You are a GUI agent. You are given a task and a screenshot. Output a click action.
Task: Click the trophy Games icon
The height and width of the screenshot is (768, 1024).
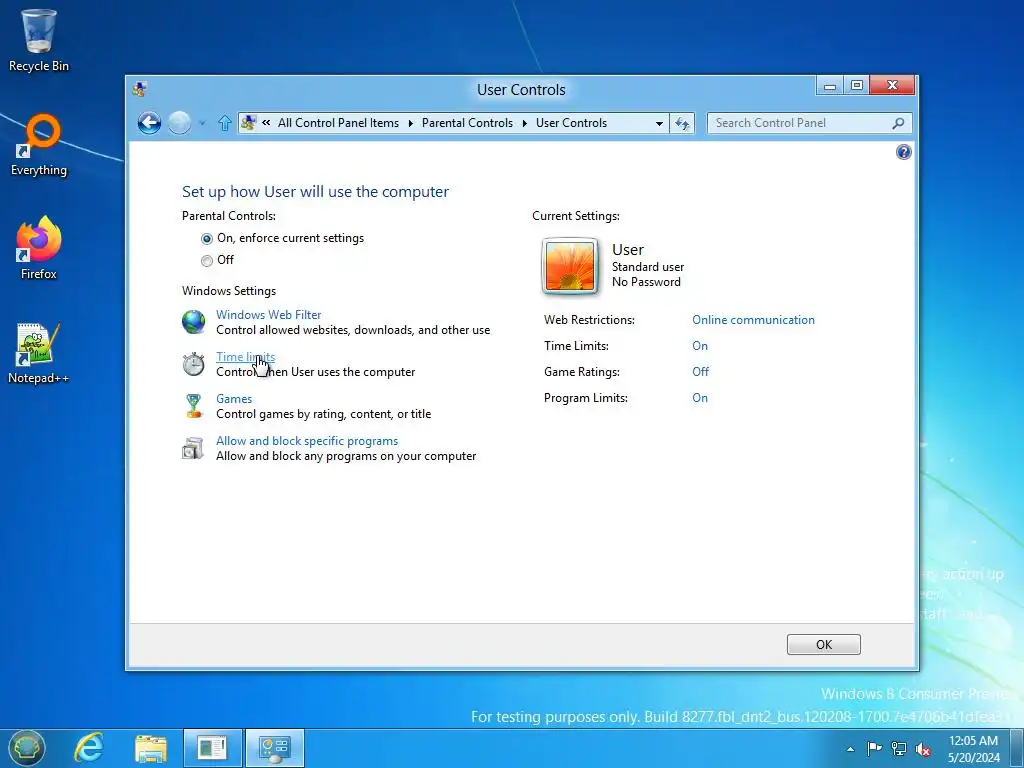[193, 406]
